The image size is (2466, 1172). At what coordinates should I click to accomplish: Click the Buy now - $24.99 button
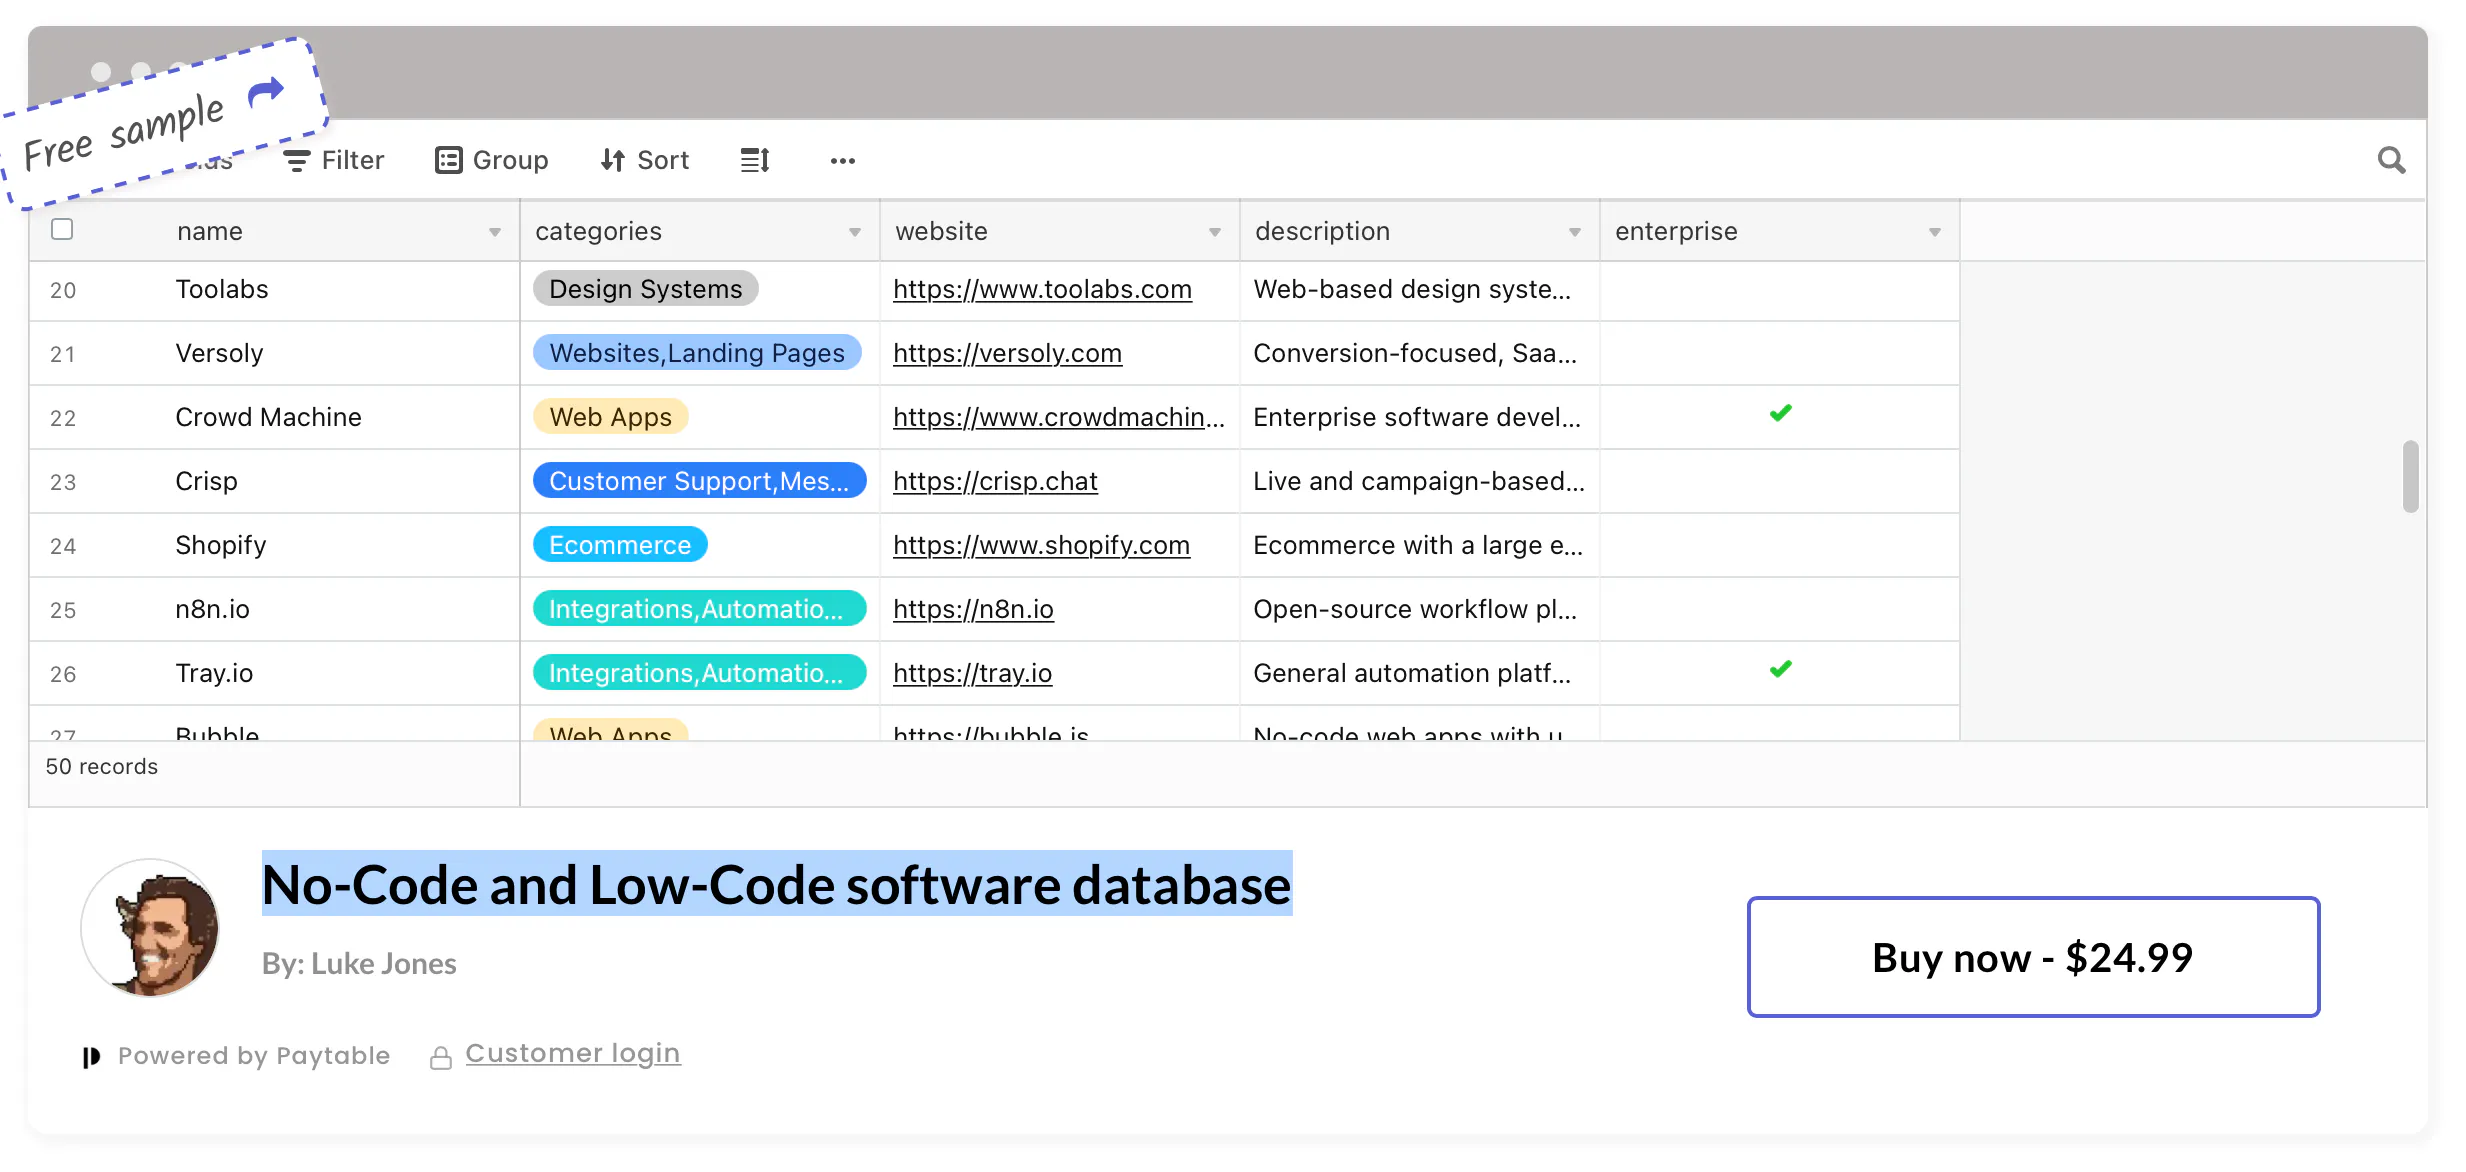click(2033, 957)
